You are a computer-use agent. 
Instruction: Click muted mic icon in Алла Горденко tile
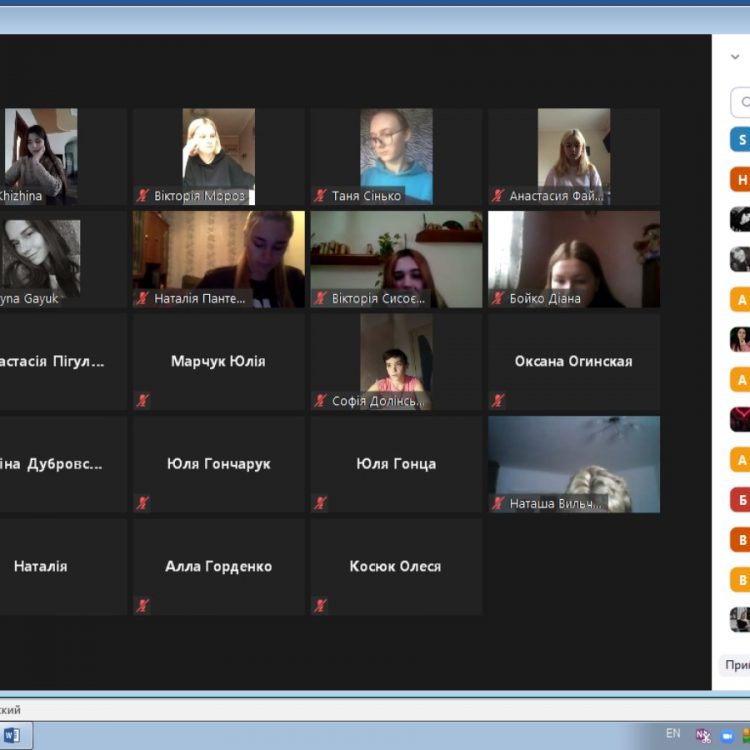[x=143, y=606]
